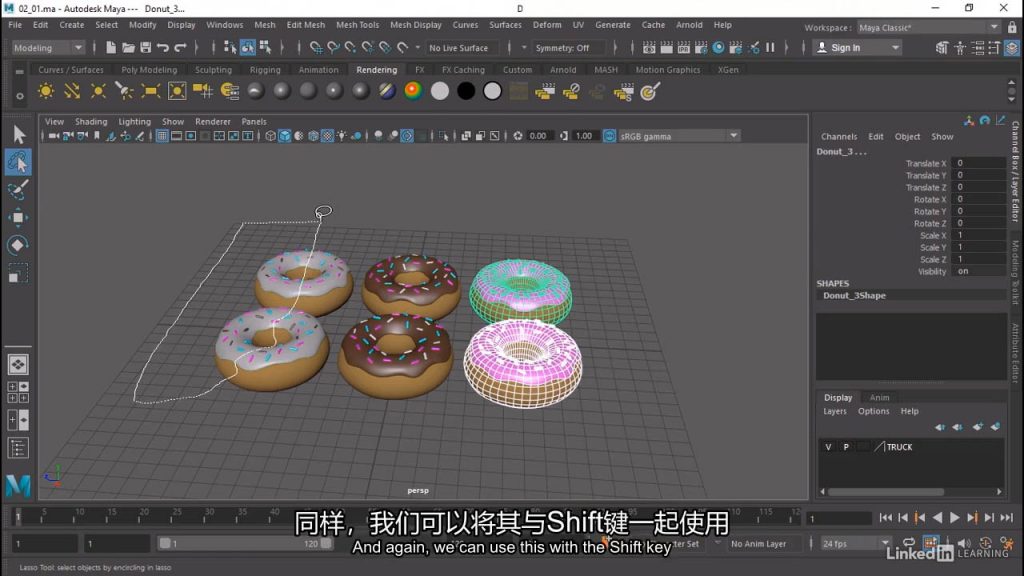1024x576 pixels.
Task: Switch to the Poly Modeling shelf tab
Action: pos(149,70)
